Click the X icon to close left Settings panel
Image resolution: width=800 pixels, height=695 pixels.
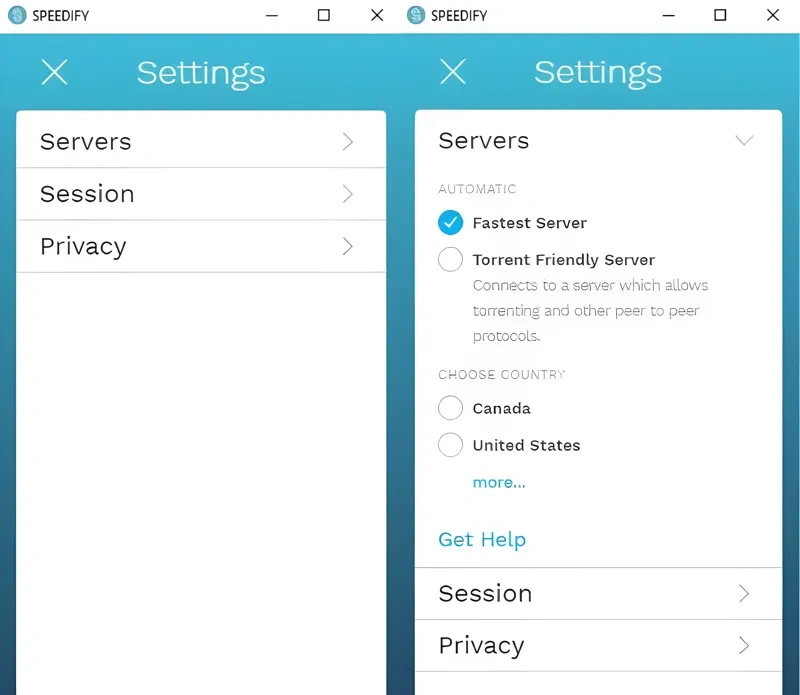click(x=55, y=72)
